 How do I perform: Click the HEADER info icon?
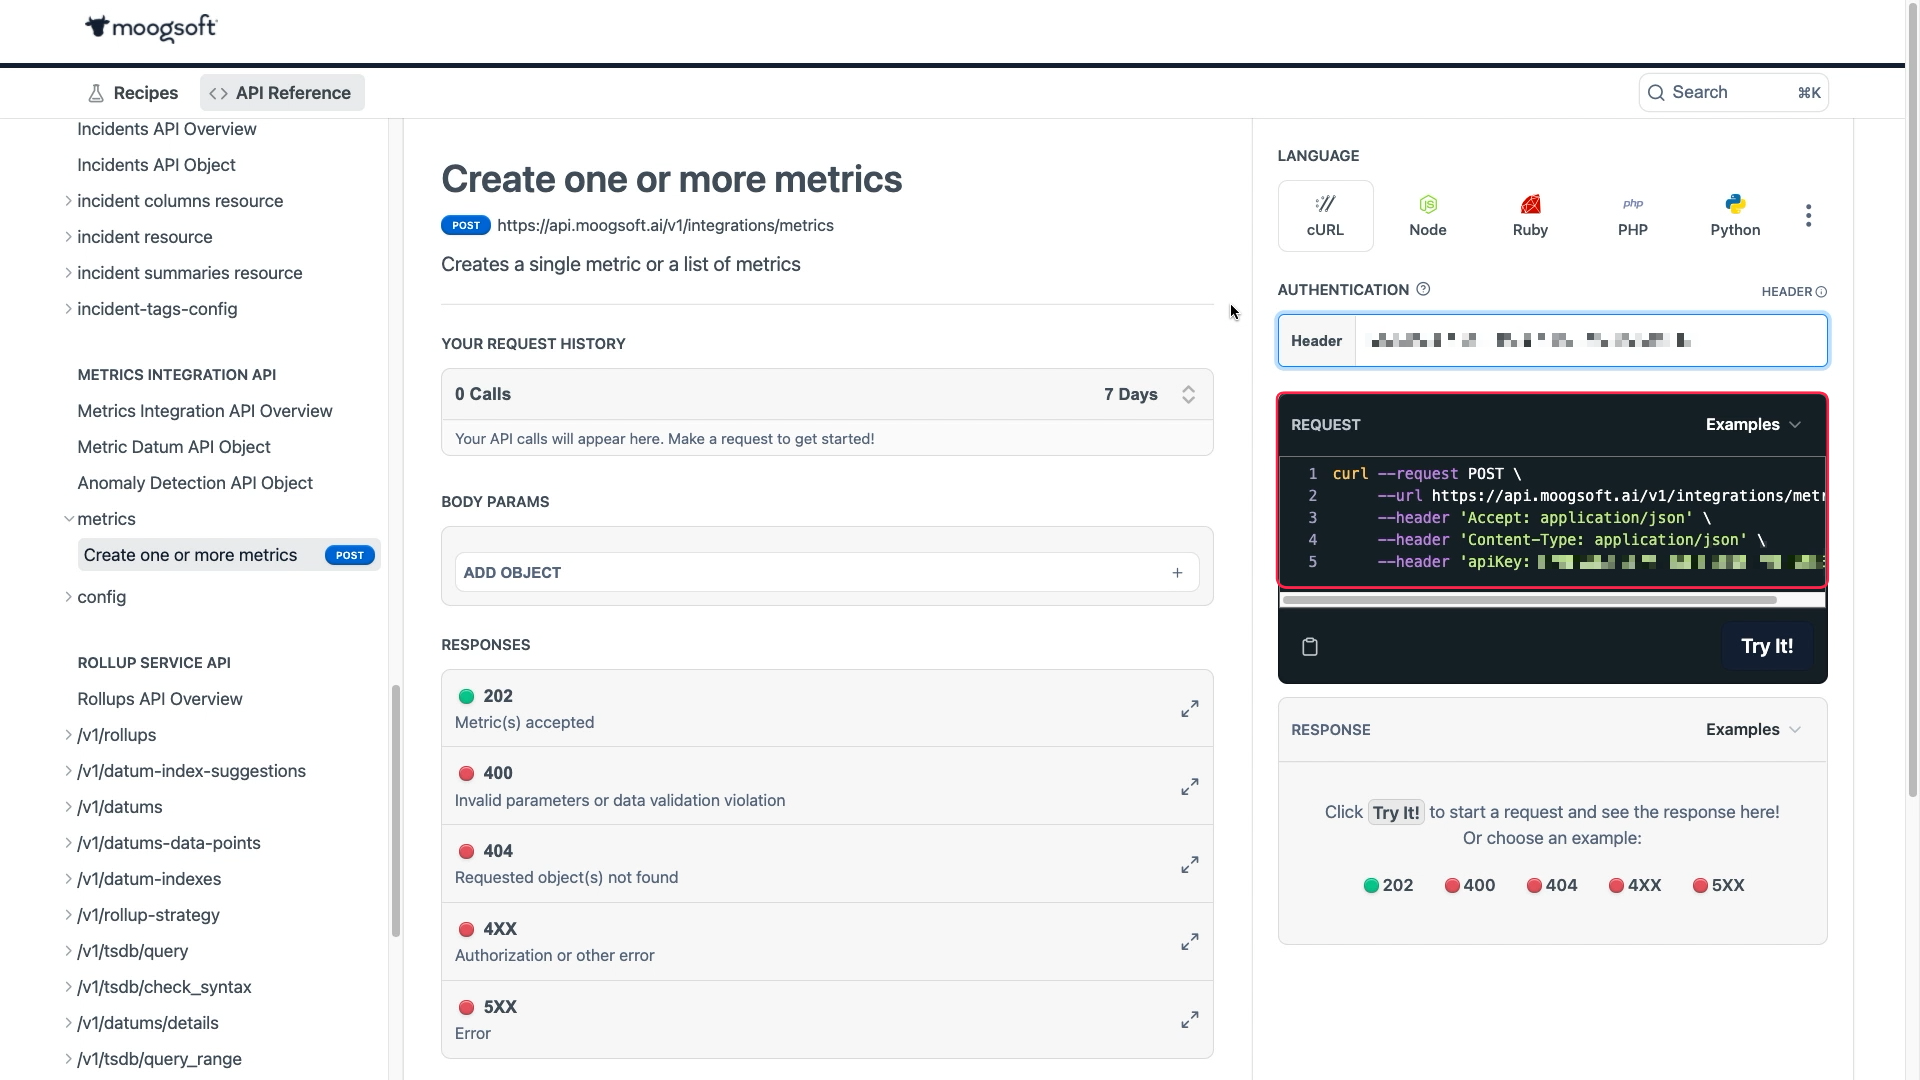click(x=1821, y=292)
